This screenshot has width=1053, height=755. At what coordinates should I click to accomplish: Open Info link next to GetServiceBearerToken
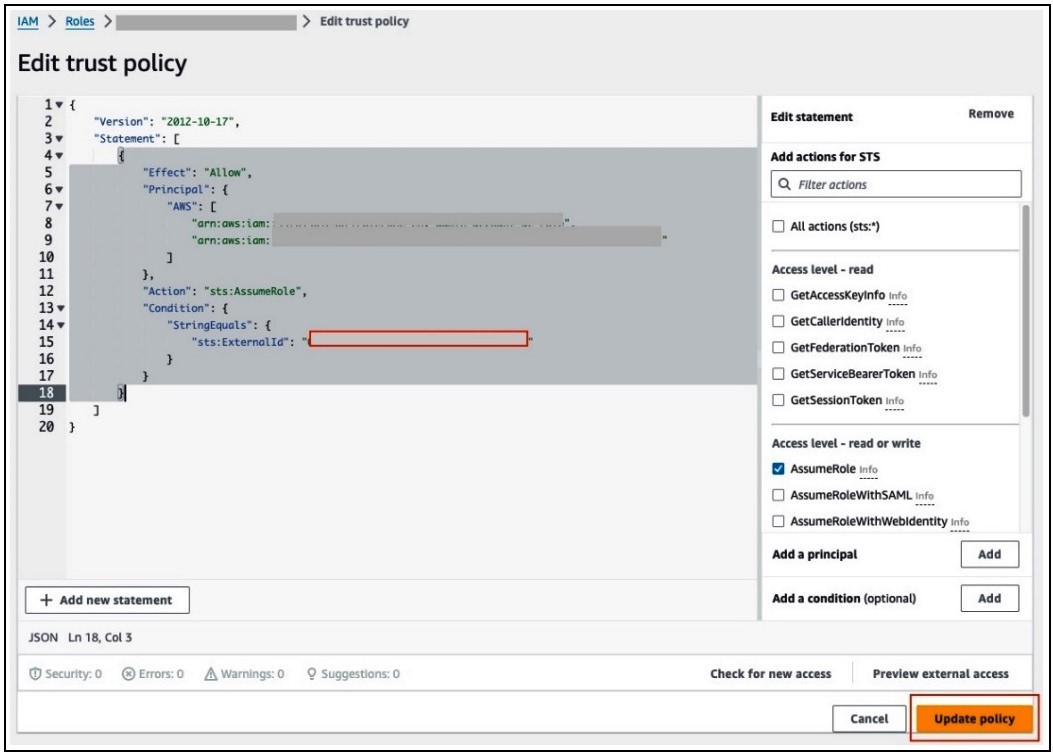pyautogui.click(x=927, y=374)
